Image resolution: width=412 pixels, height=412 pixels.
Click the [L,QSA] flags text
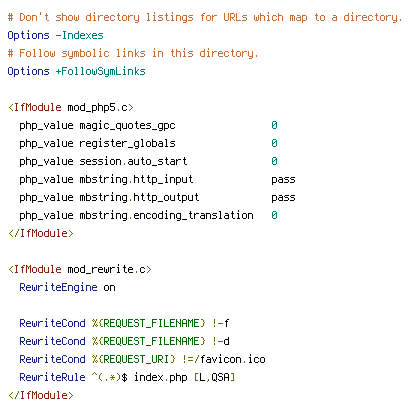tap(214, 377)
